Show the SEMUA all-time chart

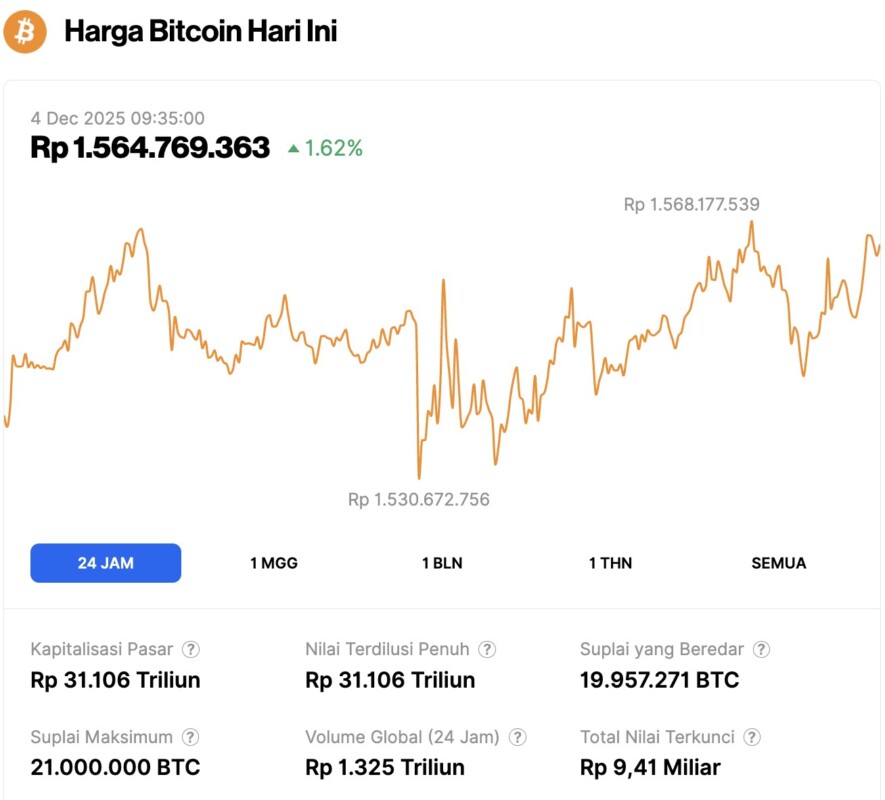(778, 563)
